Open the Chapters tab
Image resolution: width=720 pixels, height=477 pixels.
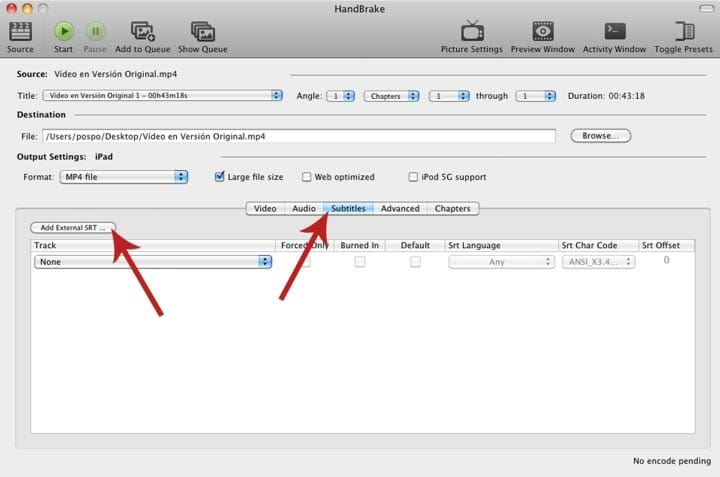point(453,208)
